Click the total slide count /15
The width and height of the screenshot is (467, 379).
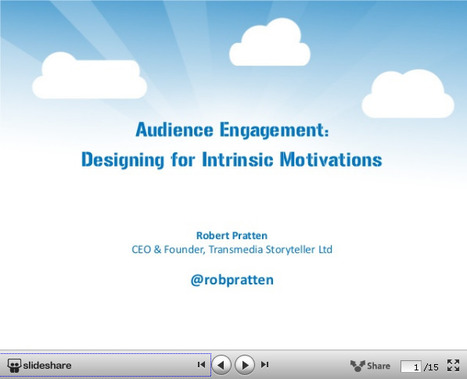click(431, 367)
